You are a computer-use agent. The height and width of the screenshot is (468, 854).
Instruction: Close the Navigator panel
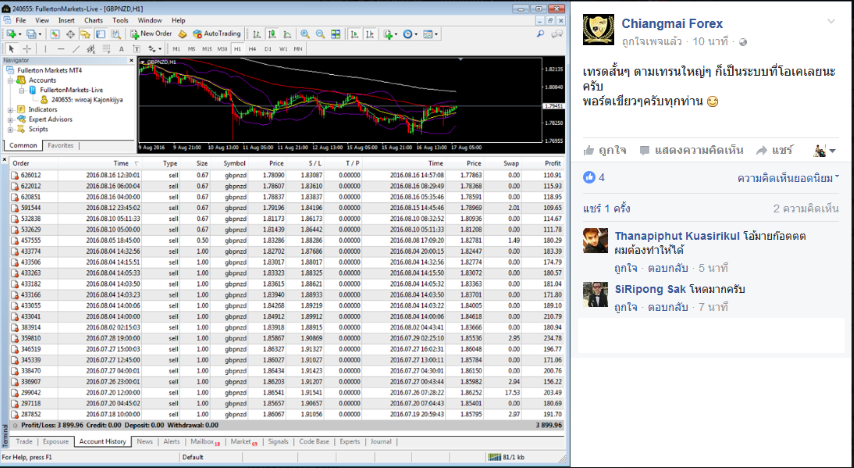point(131,60)
